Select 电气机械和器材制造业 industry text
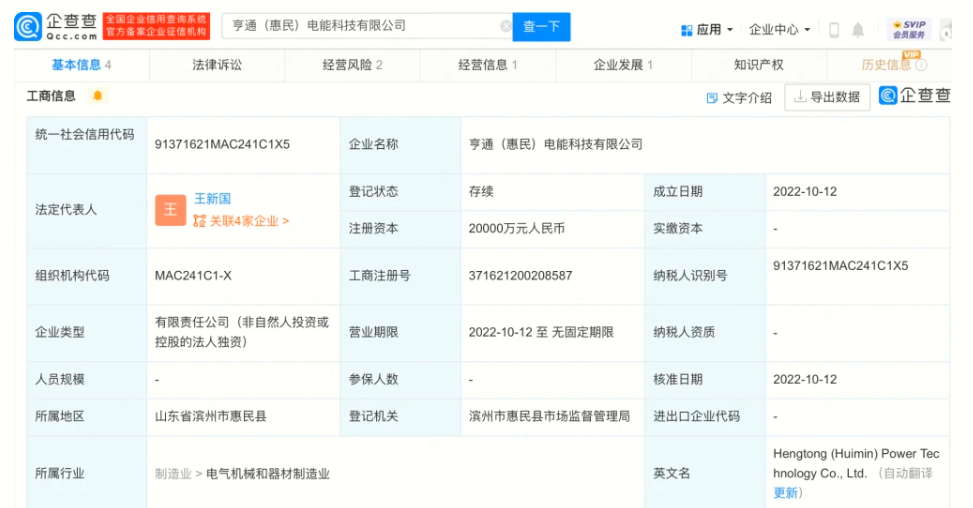973x508 pixels. (x=268, y=474)
